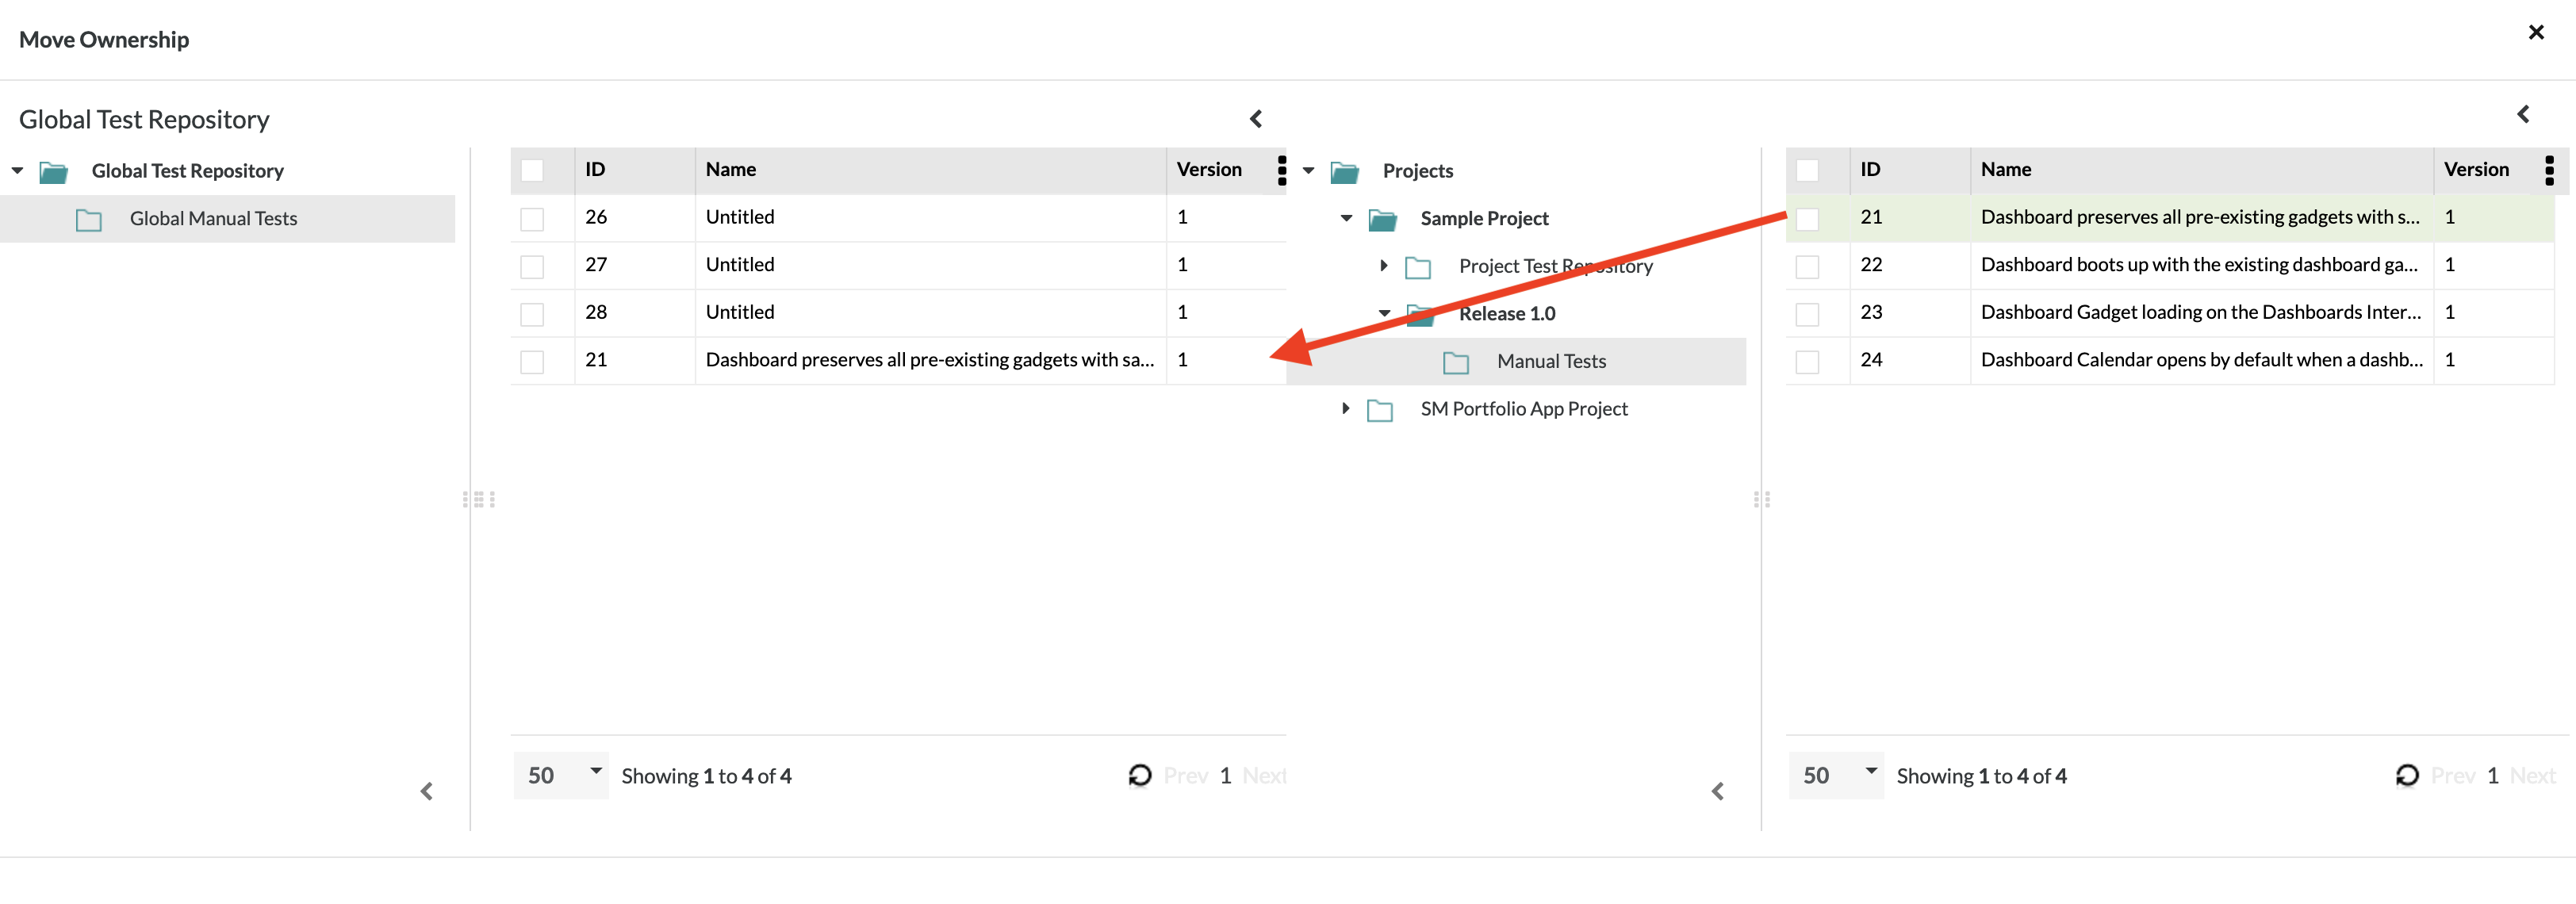
Task: Check the box for test ID 23
Action: pyautogui.click(x=1807, y=313)
